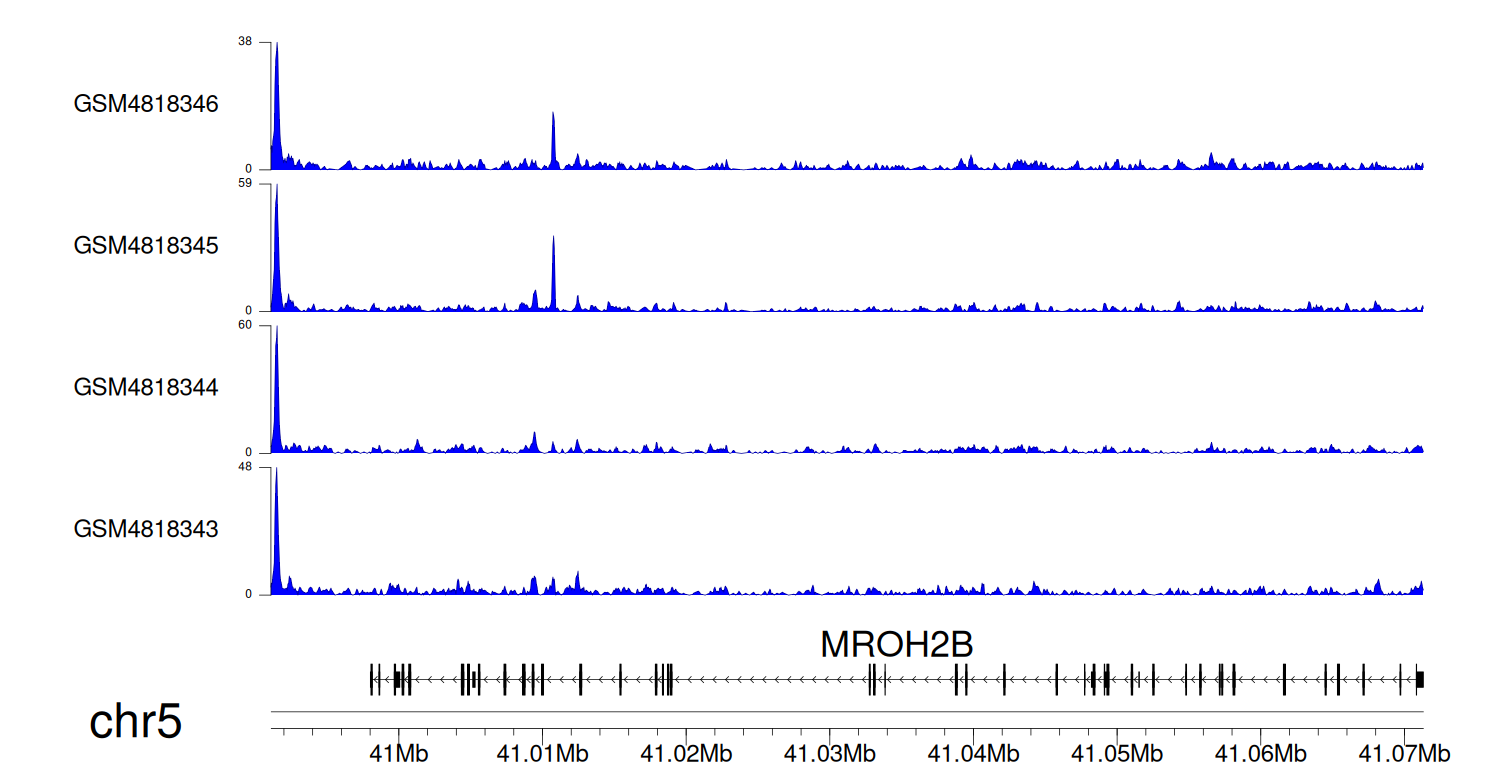This screenshot has height=780, width=1500.
Task: Select the 41.02Mb axis label
Action: [685, 753]
